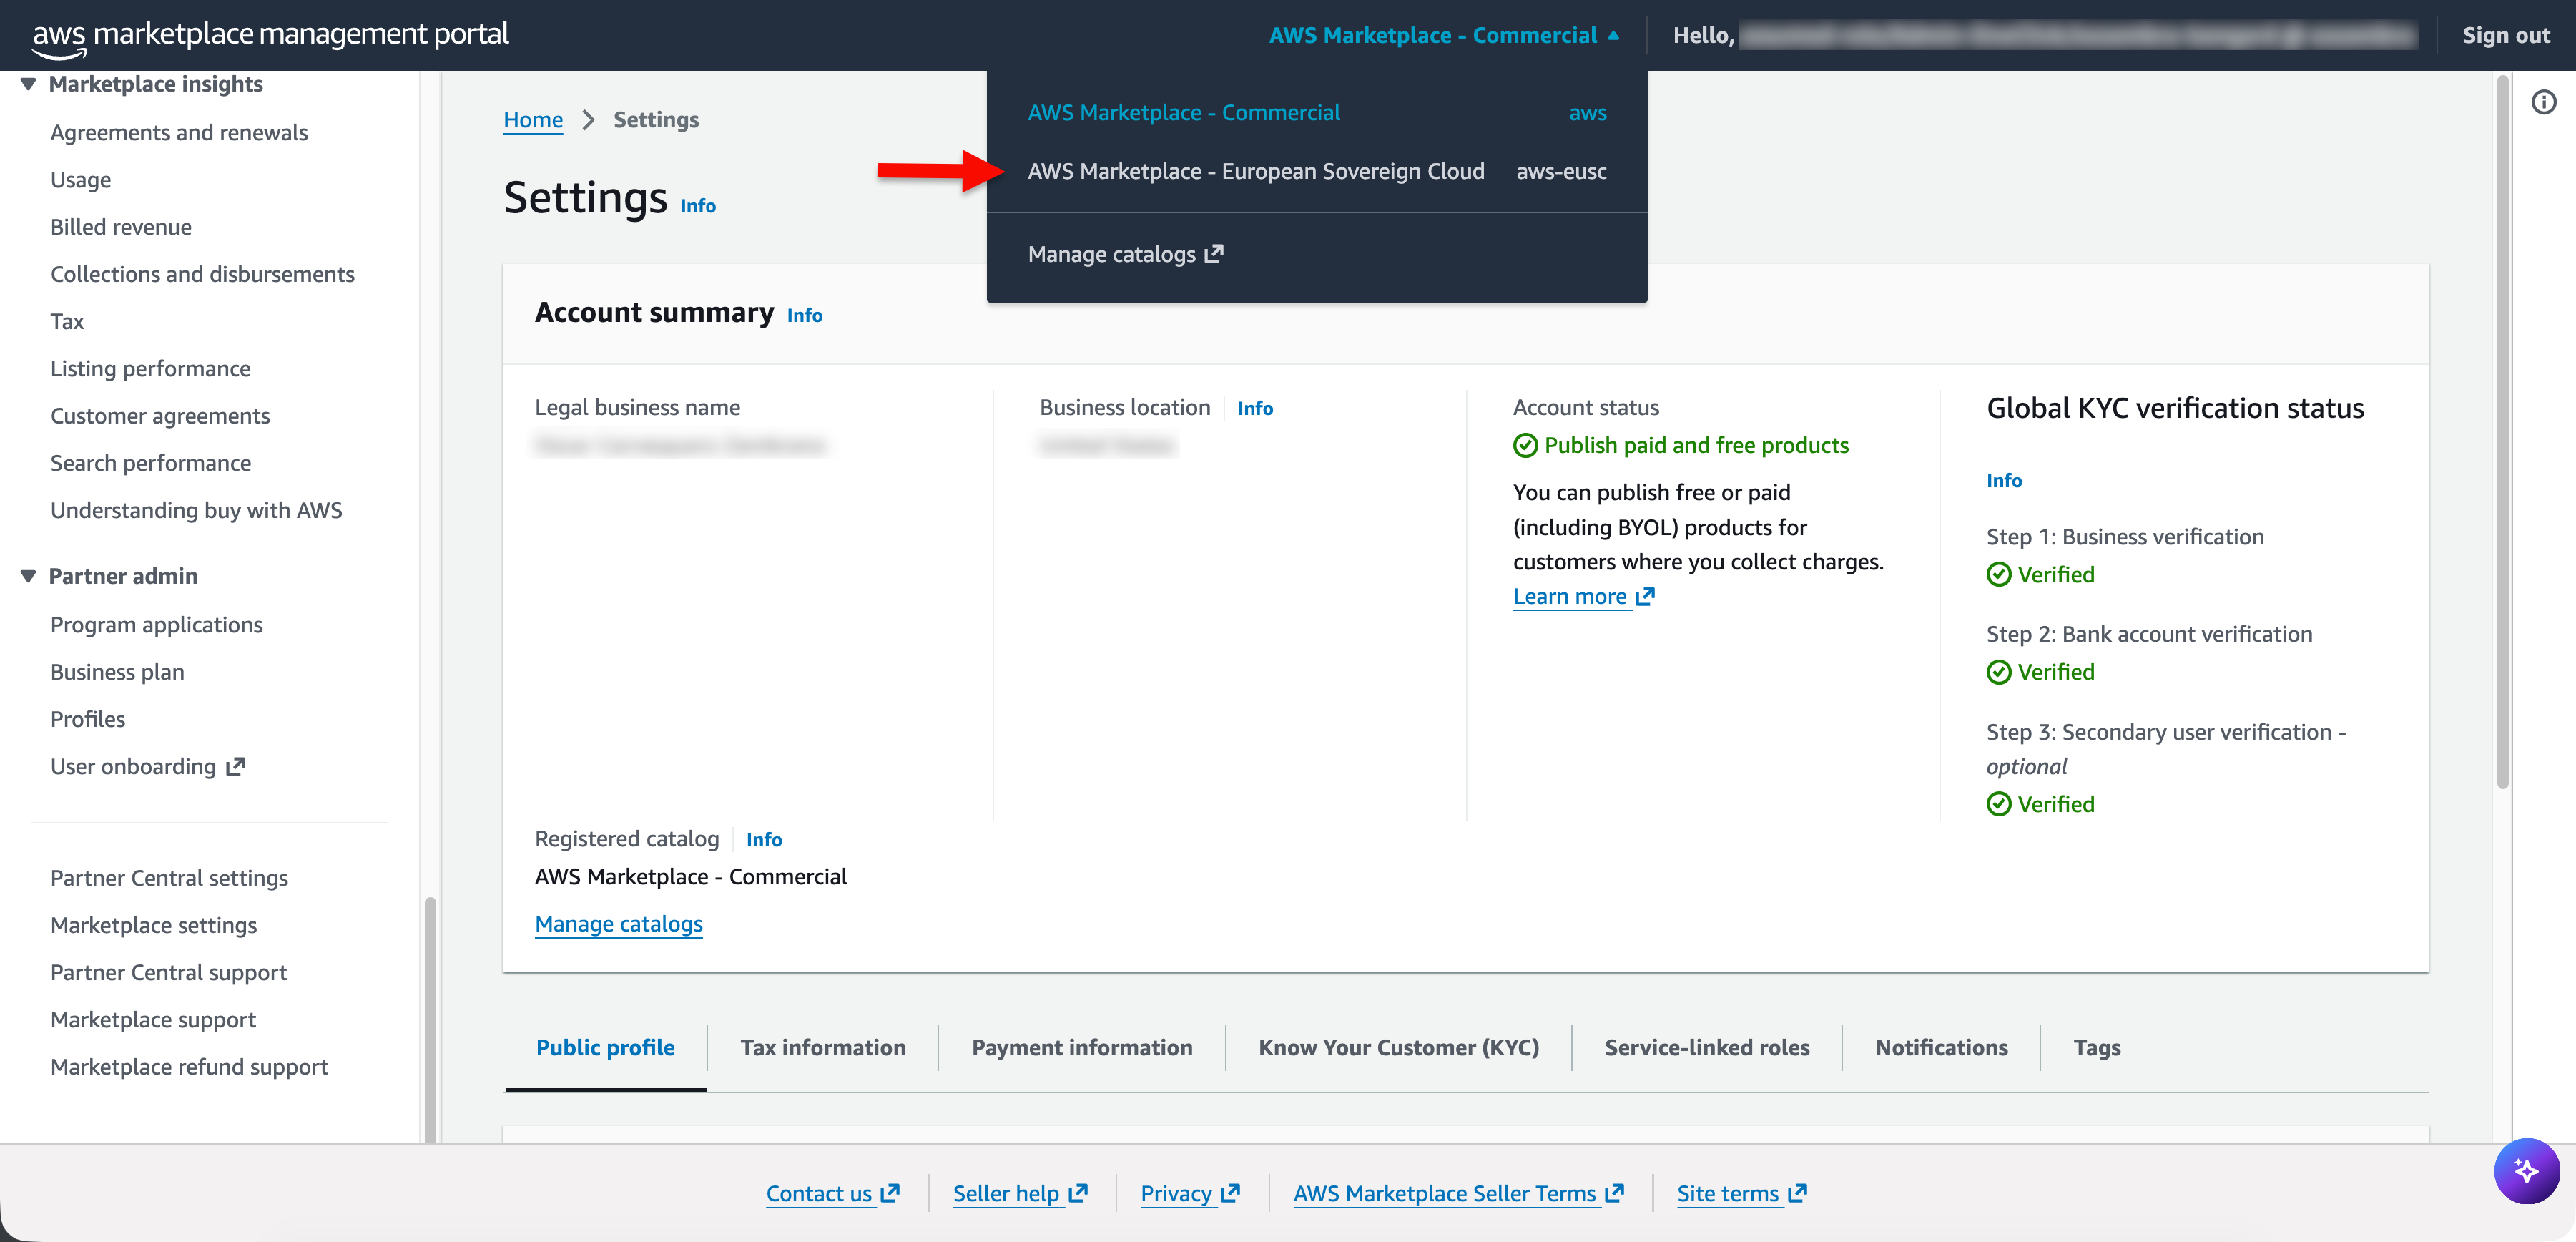Viewport: 2576px width, 1242px height.
Task: Open the AI assistant sparkle button
Action: tap(2526, 1170)
